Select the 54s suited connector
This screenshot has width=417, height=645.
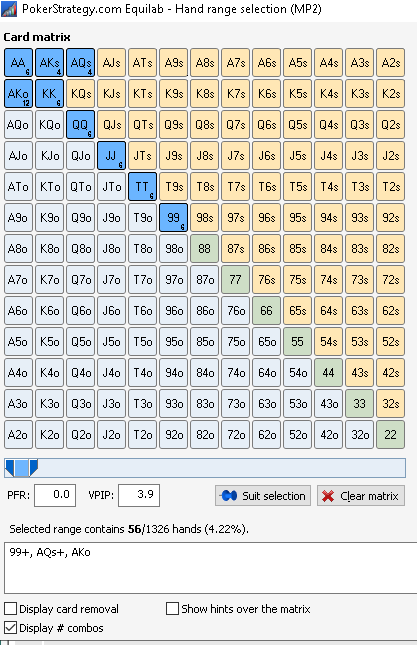pyautogui.click(x=329, y=341)
